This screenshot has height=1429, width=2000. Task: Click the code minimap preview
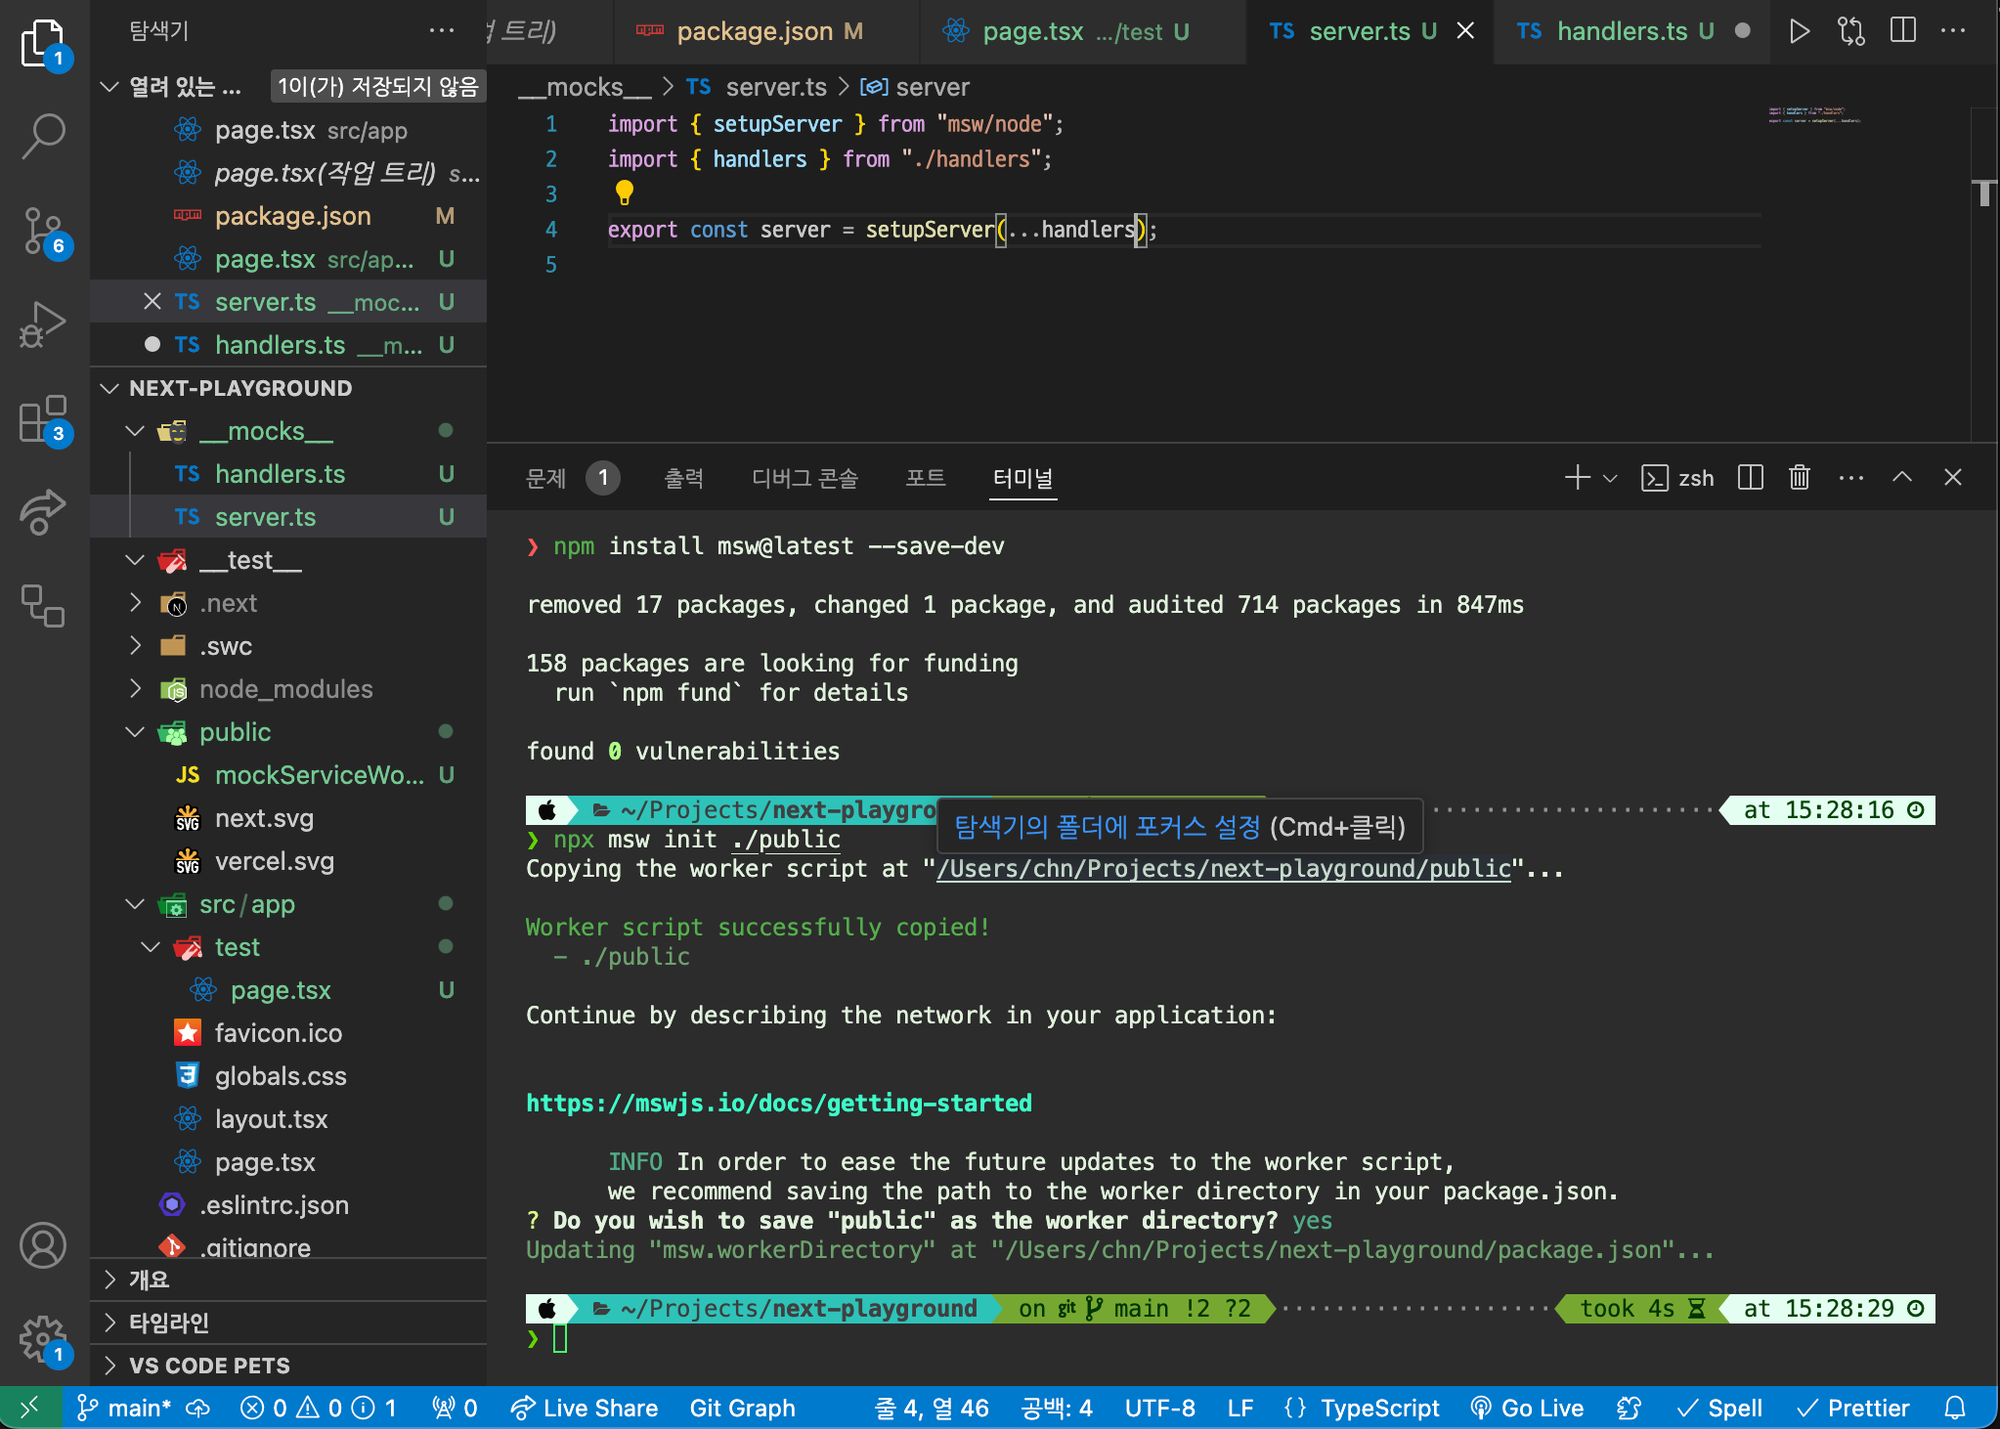(1814, 115)
